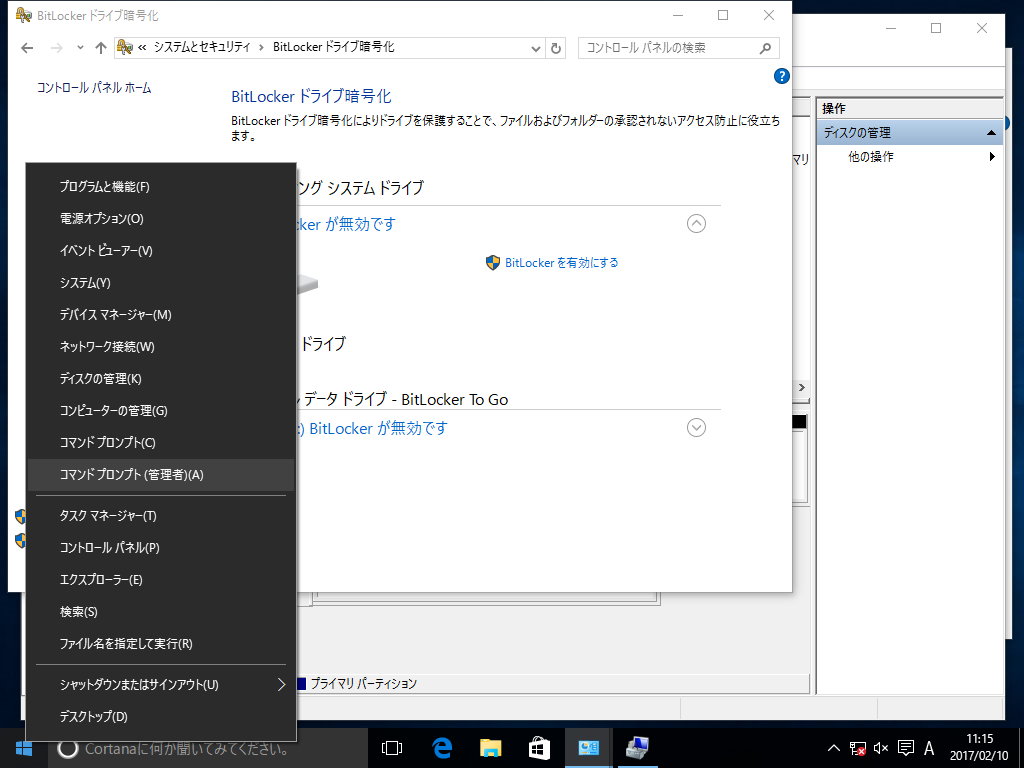Open コンピューターの管理 from the menu

[x=161, y=411]
